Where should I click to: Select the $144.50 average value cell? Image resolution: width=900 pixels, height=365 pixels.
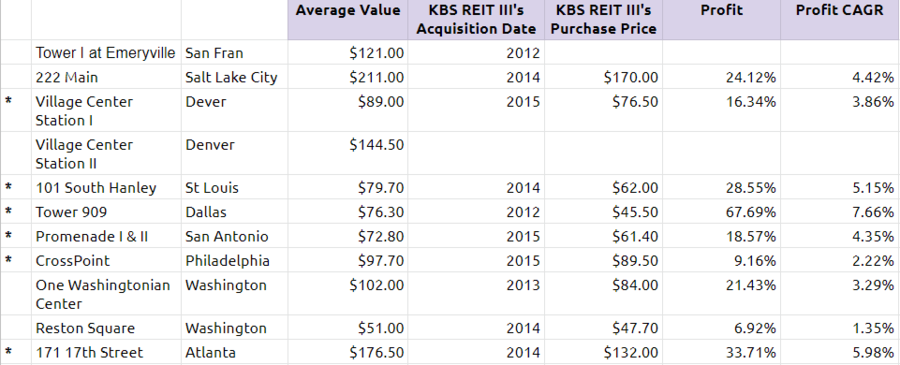coord(348,153)
